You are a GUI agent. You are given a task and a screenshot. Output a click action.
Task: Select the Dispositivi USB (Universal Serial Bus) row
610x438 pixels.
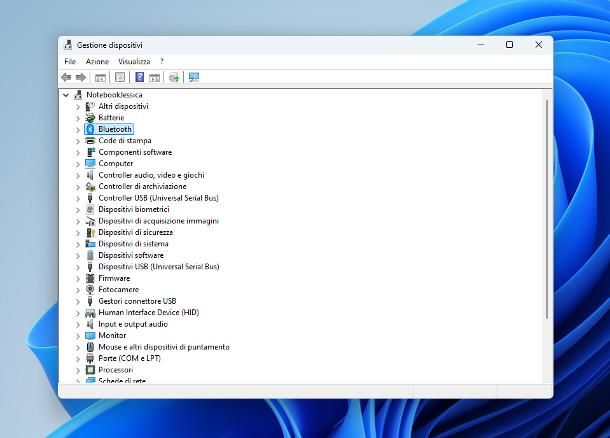tap(159, 266)
